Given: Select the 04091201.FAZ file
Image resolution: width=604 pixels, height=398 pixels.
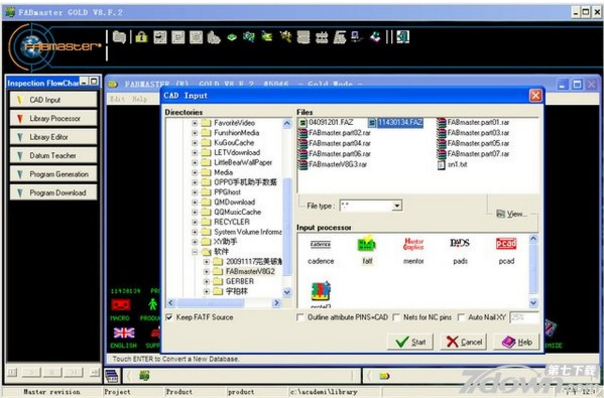Looking at the screenshot, I should (326, 123).
